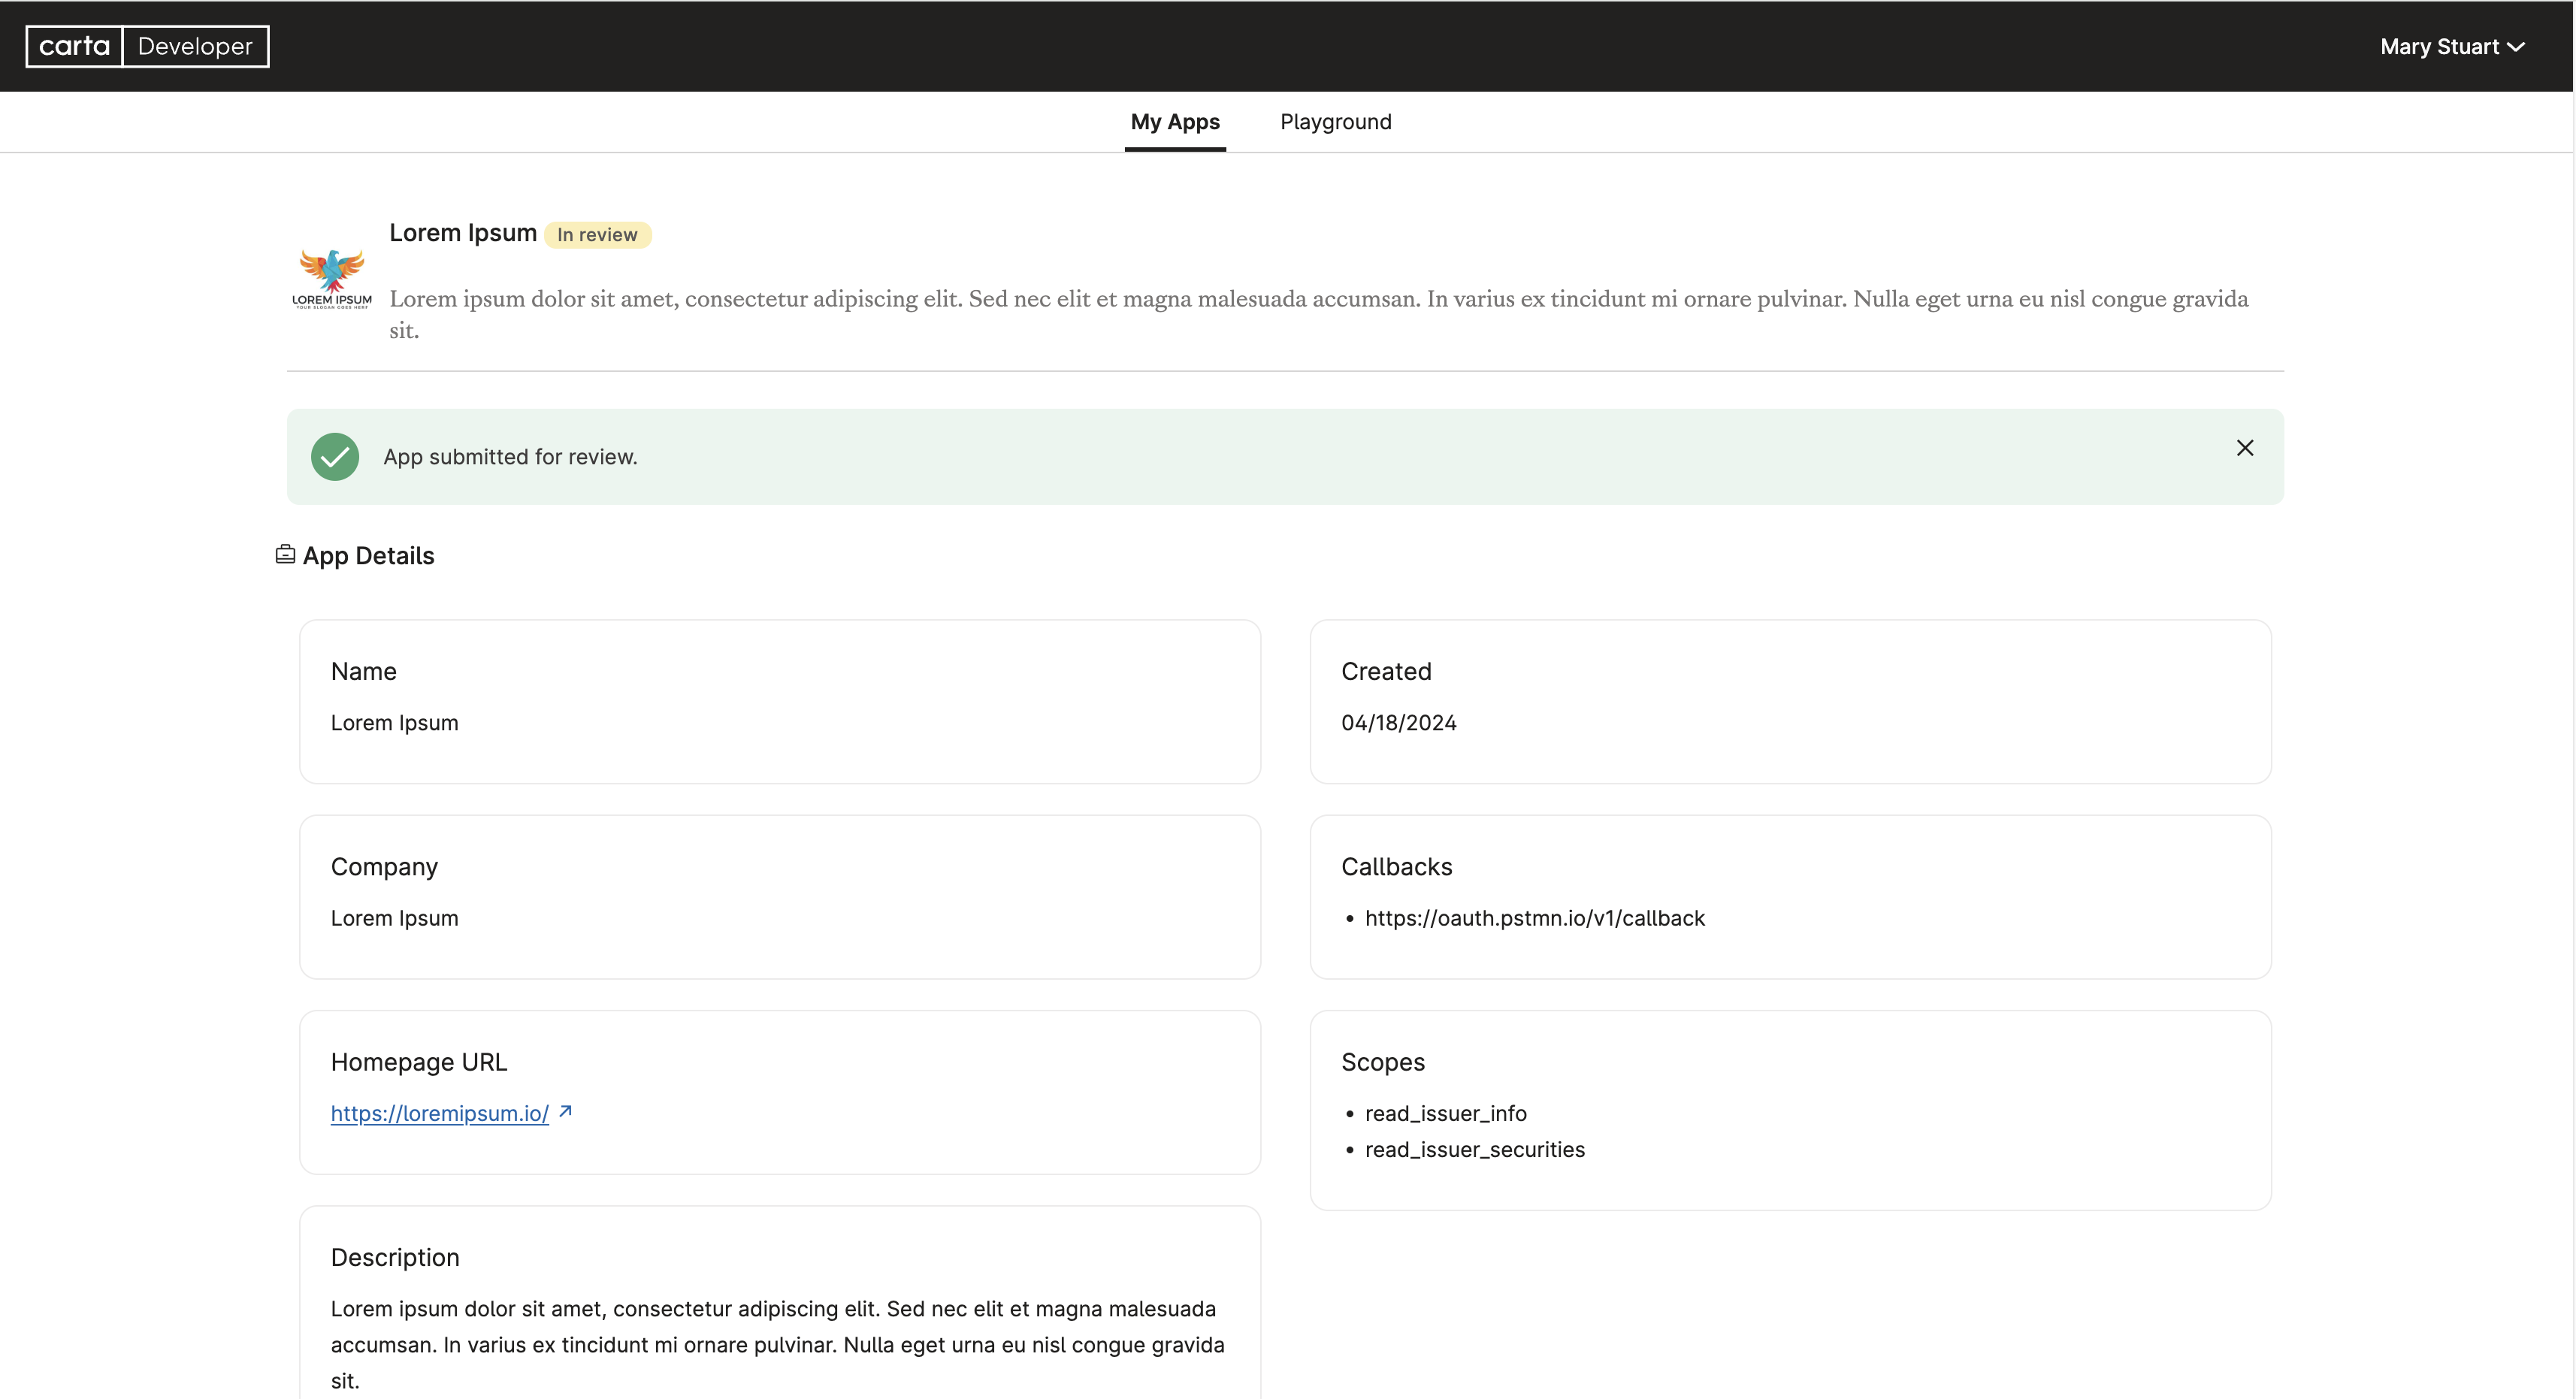Click the Created date 04/18/2024
Viewport: 2576px width, 1399px height.
(x=1398, y=723)
